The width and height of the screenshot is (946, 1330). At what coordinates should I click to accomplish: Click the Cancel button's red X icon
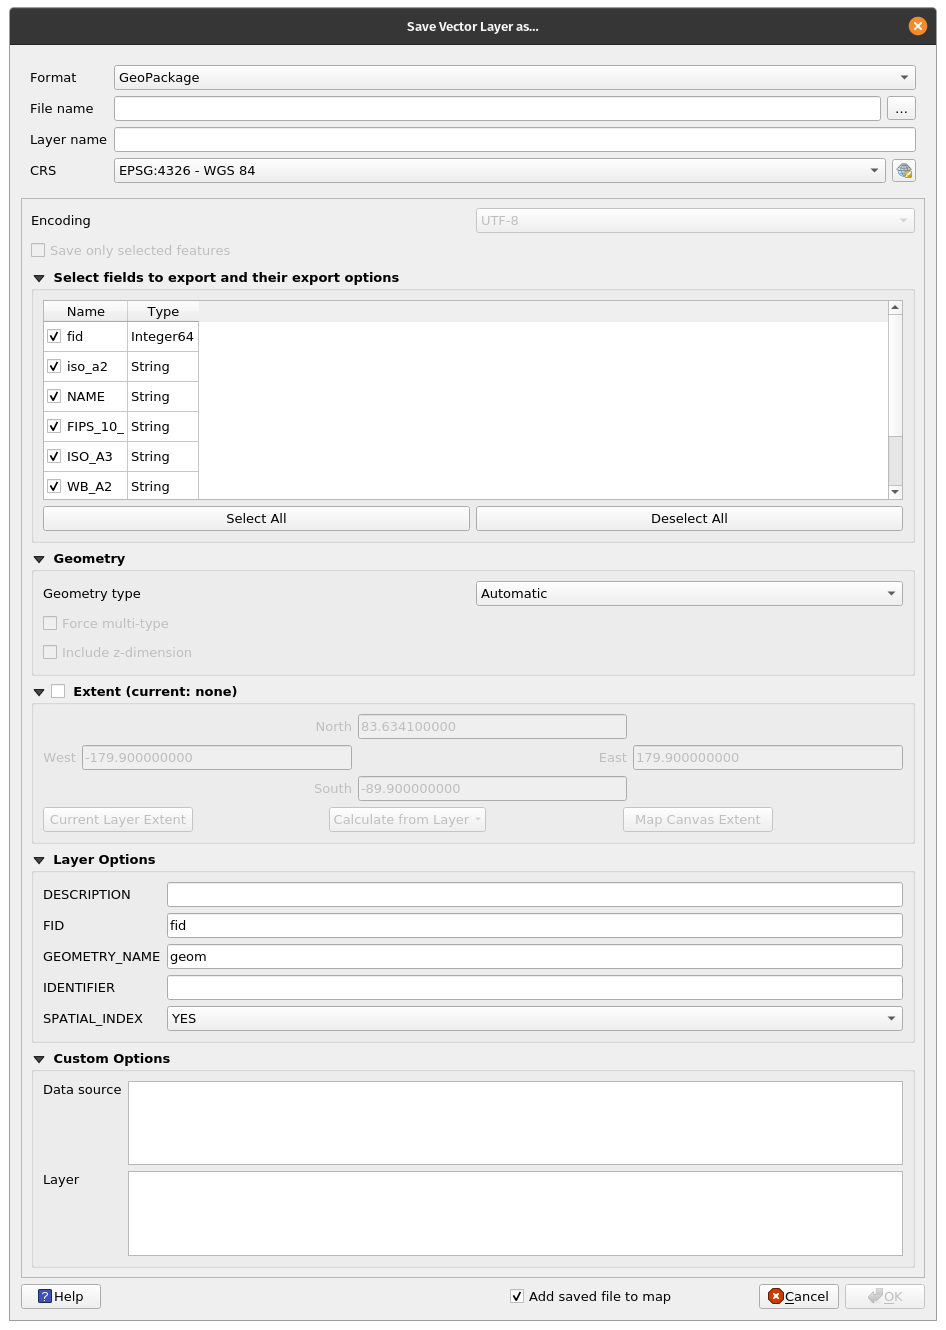(x=777, y=1296)
